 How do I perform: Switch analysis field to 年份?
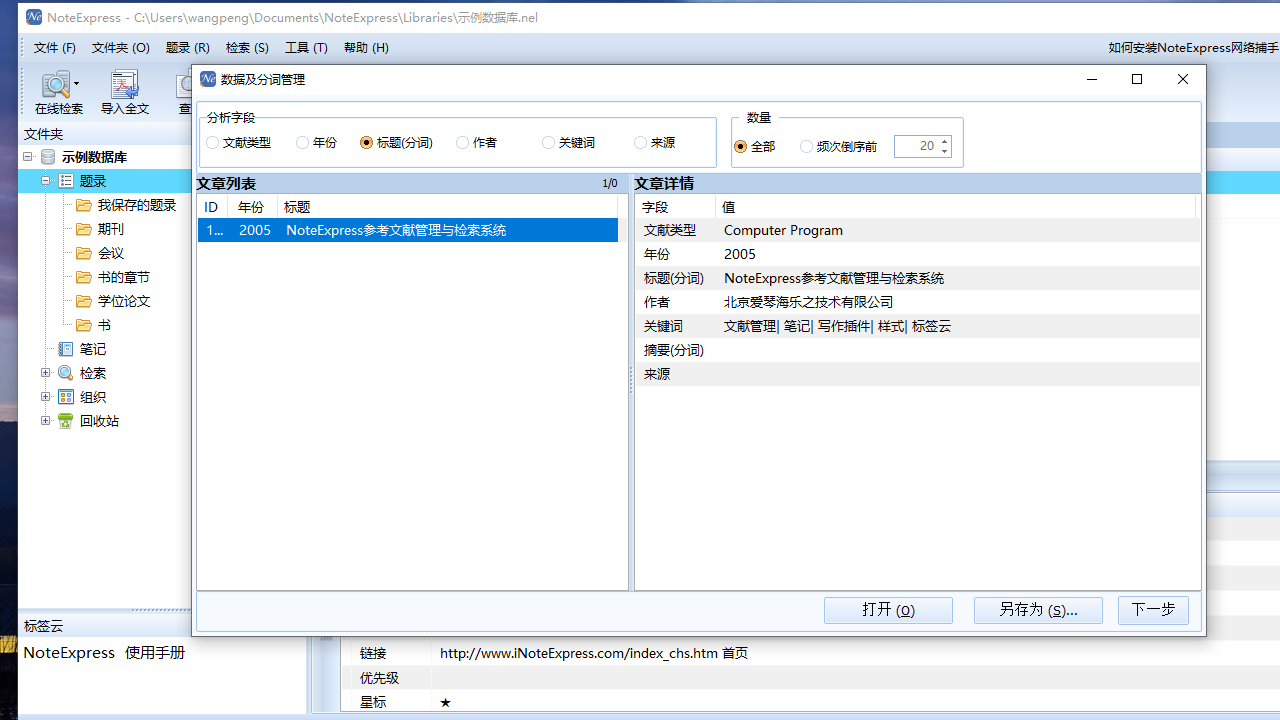[302, 142]
